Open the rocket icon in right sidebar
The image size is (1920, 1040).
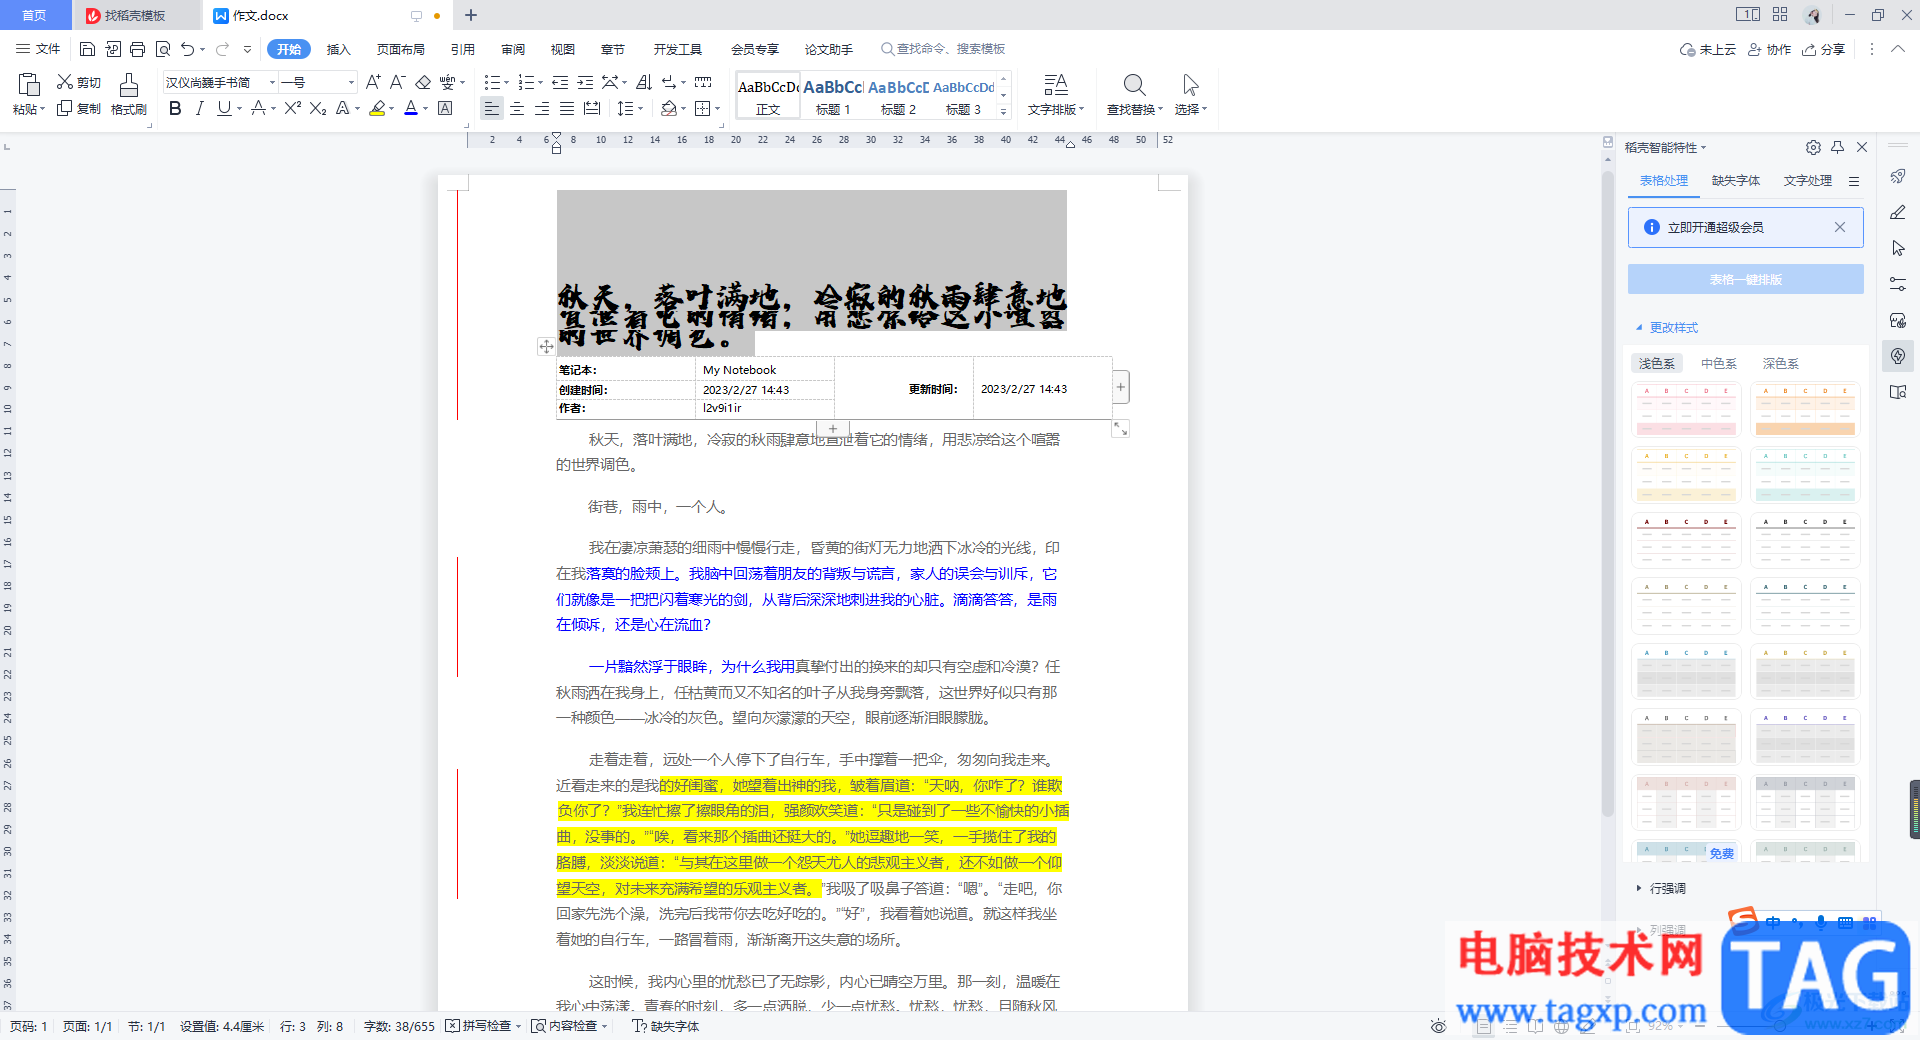1898,176
